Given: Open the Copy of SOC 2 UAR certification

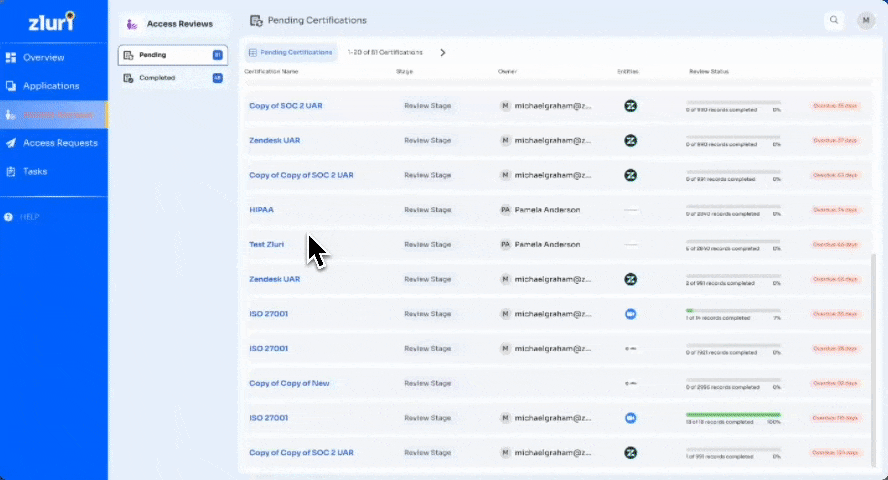Looking at the screenshot, I should (285, 106).
